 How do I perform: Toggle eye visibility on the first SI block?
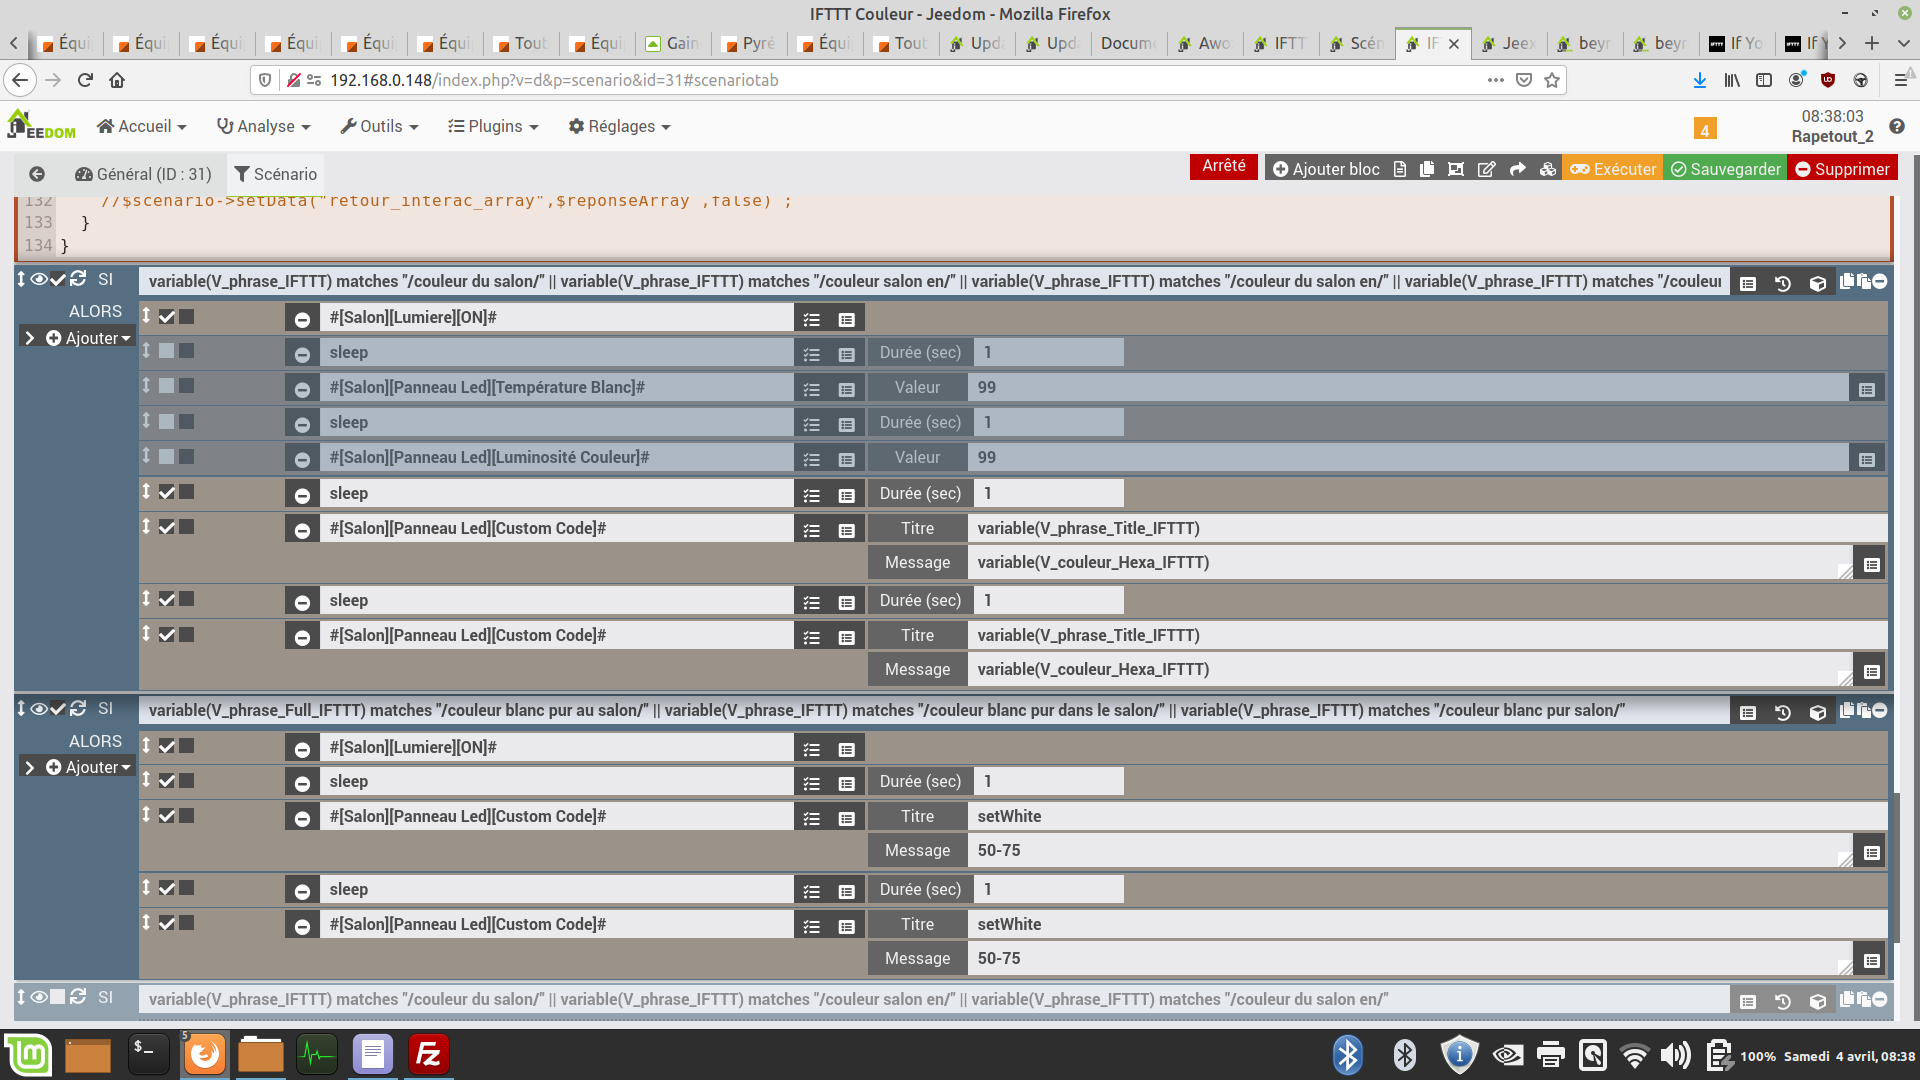point(38,280)
